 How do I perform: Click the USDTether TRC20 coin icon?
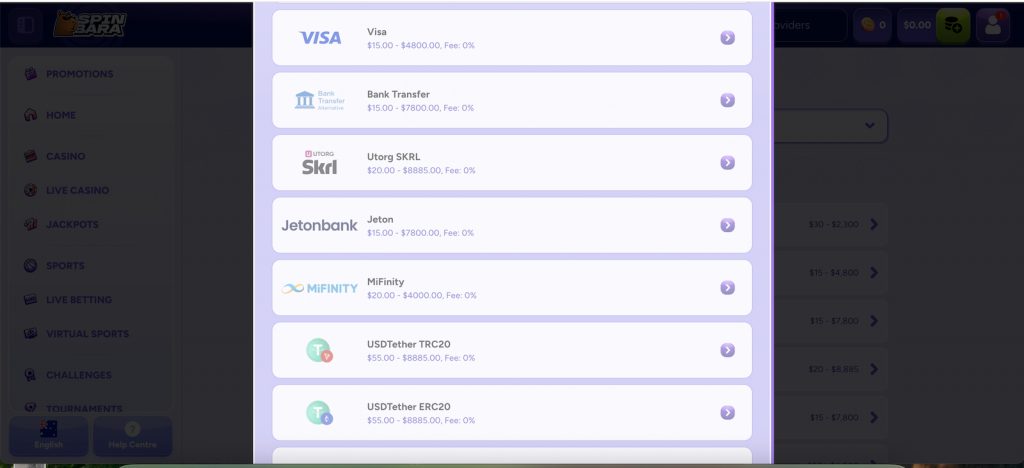click(x=320, y=351)
